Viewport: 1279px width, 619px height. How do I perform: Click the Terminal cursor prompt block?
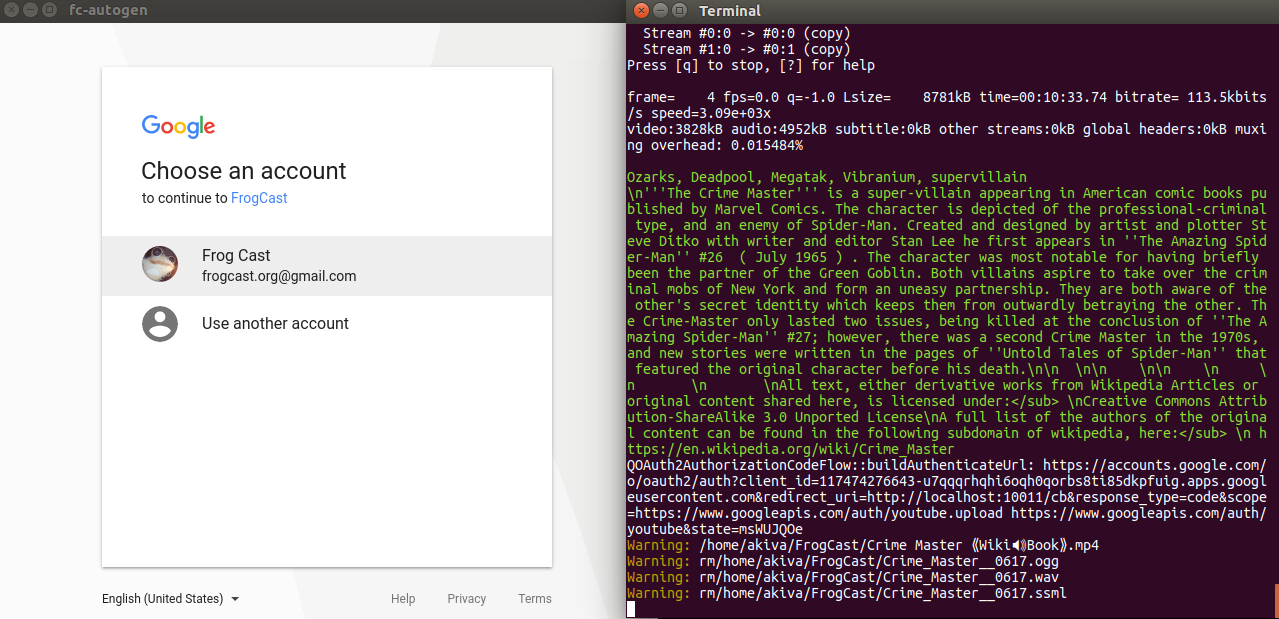tap(631, 609)
